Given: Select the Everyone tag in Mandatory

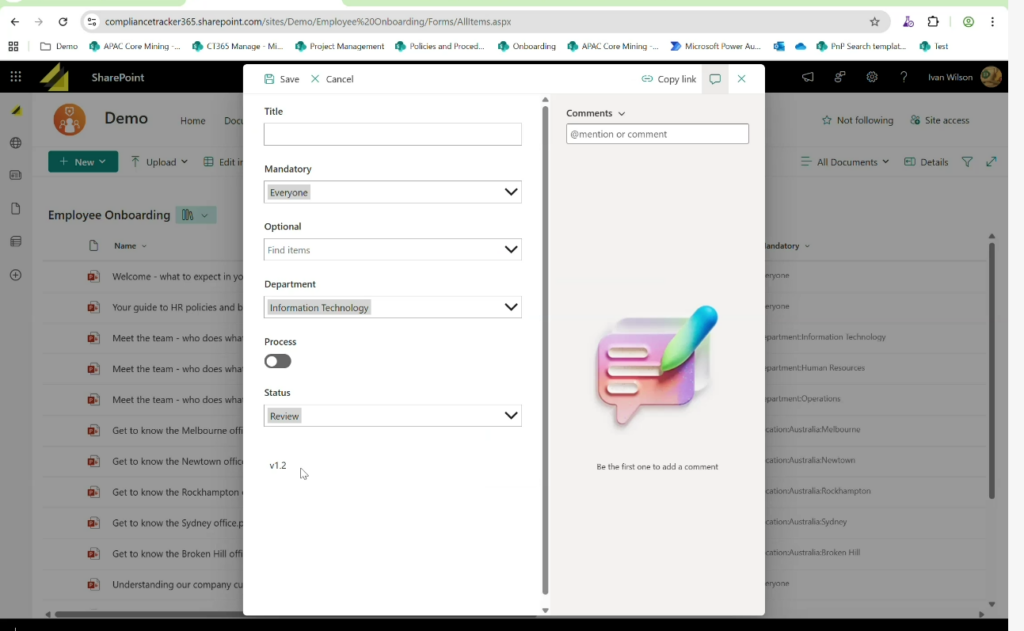Looking at the screenshot, I should [x=289, y=192].
